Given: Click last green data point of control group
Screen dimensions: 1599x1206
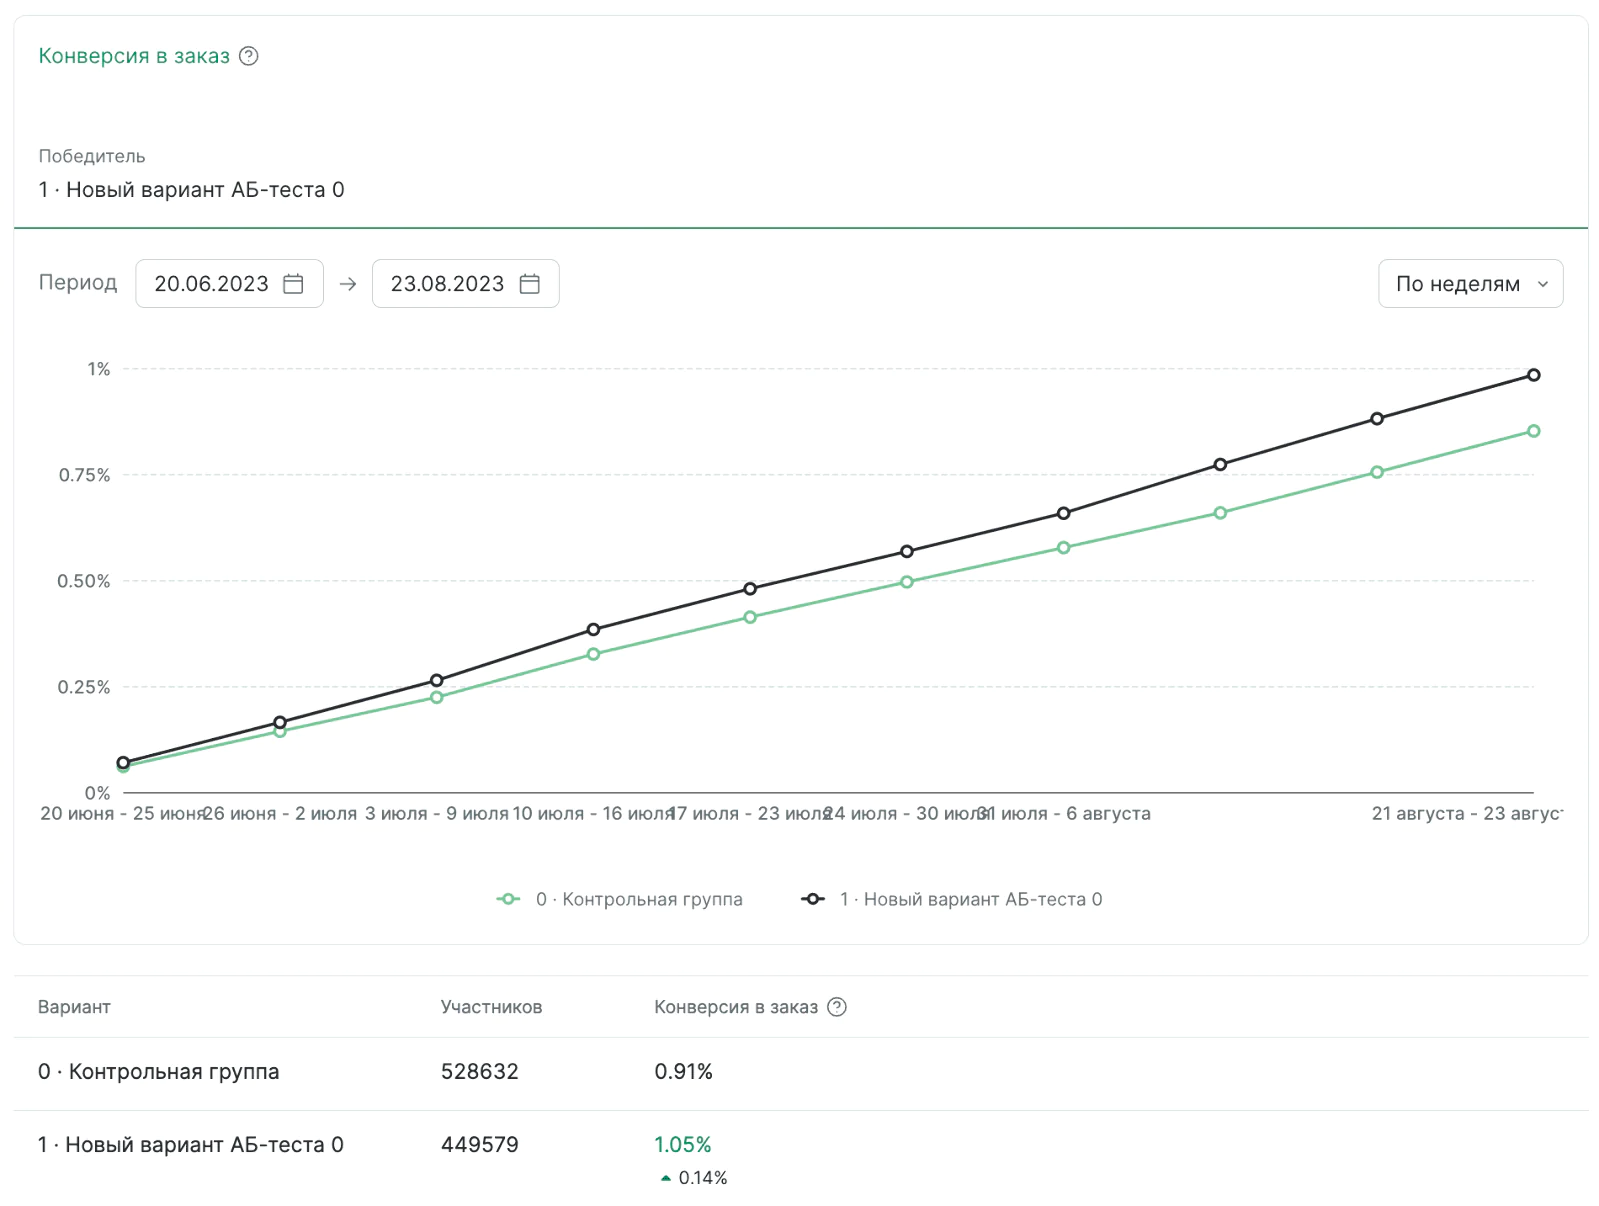Looking at the screenshot, I should pyautogui.click(x=1533, y=431).
